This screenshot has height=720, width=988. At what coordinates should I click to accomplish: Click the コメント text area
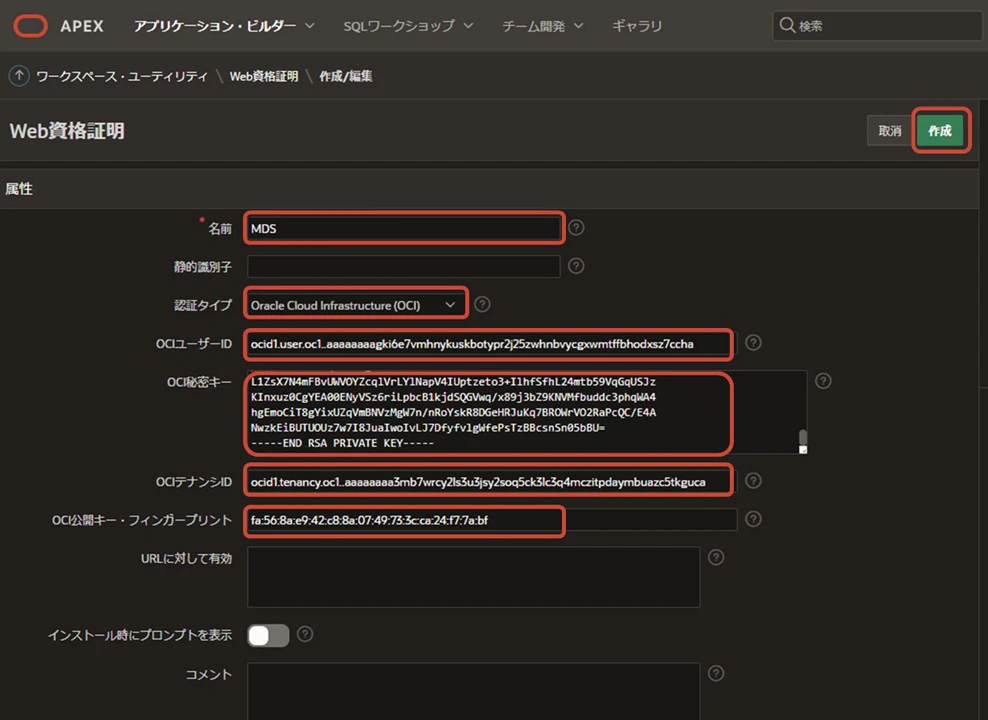[473, 691]
